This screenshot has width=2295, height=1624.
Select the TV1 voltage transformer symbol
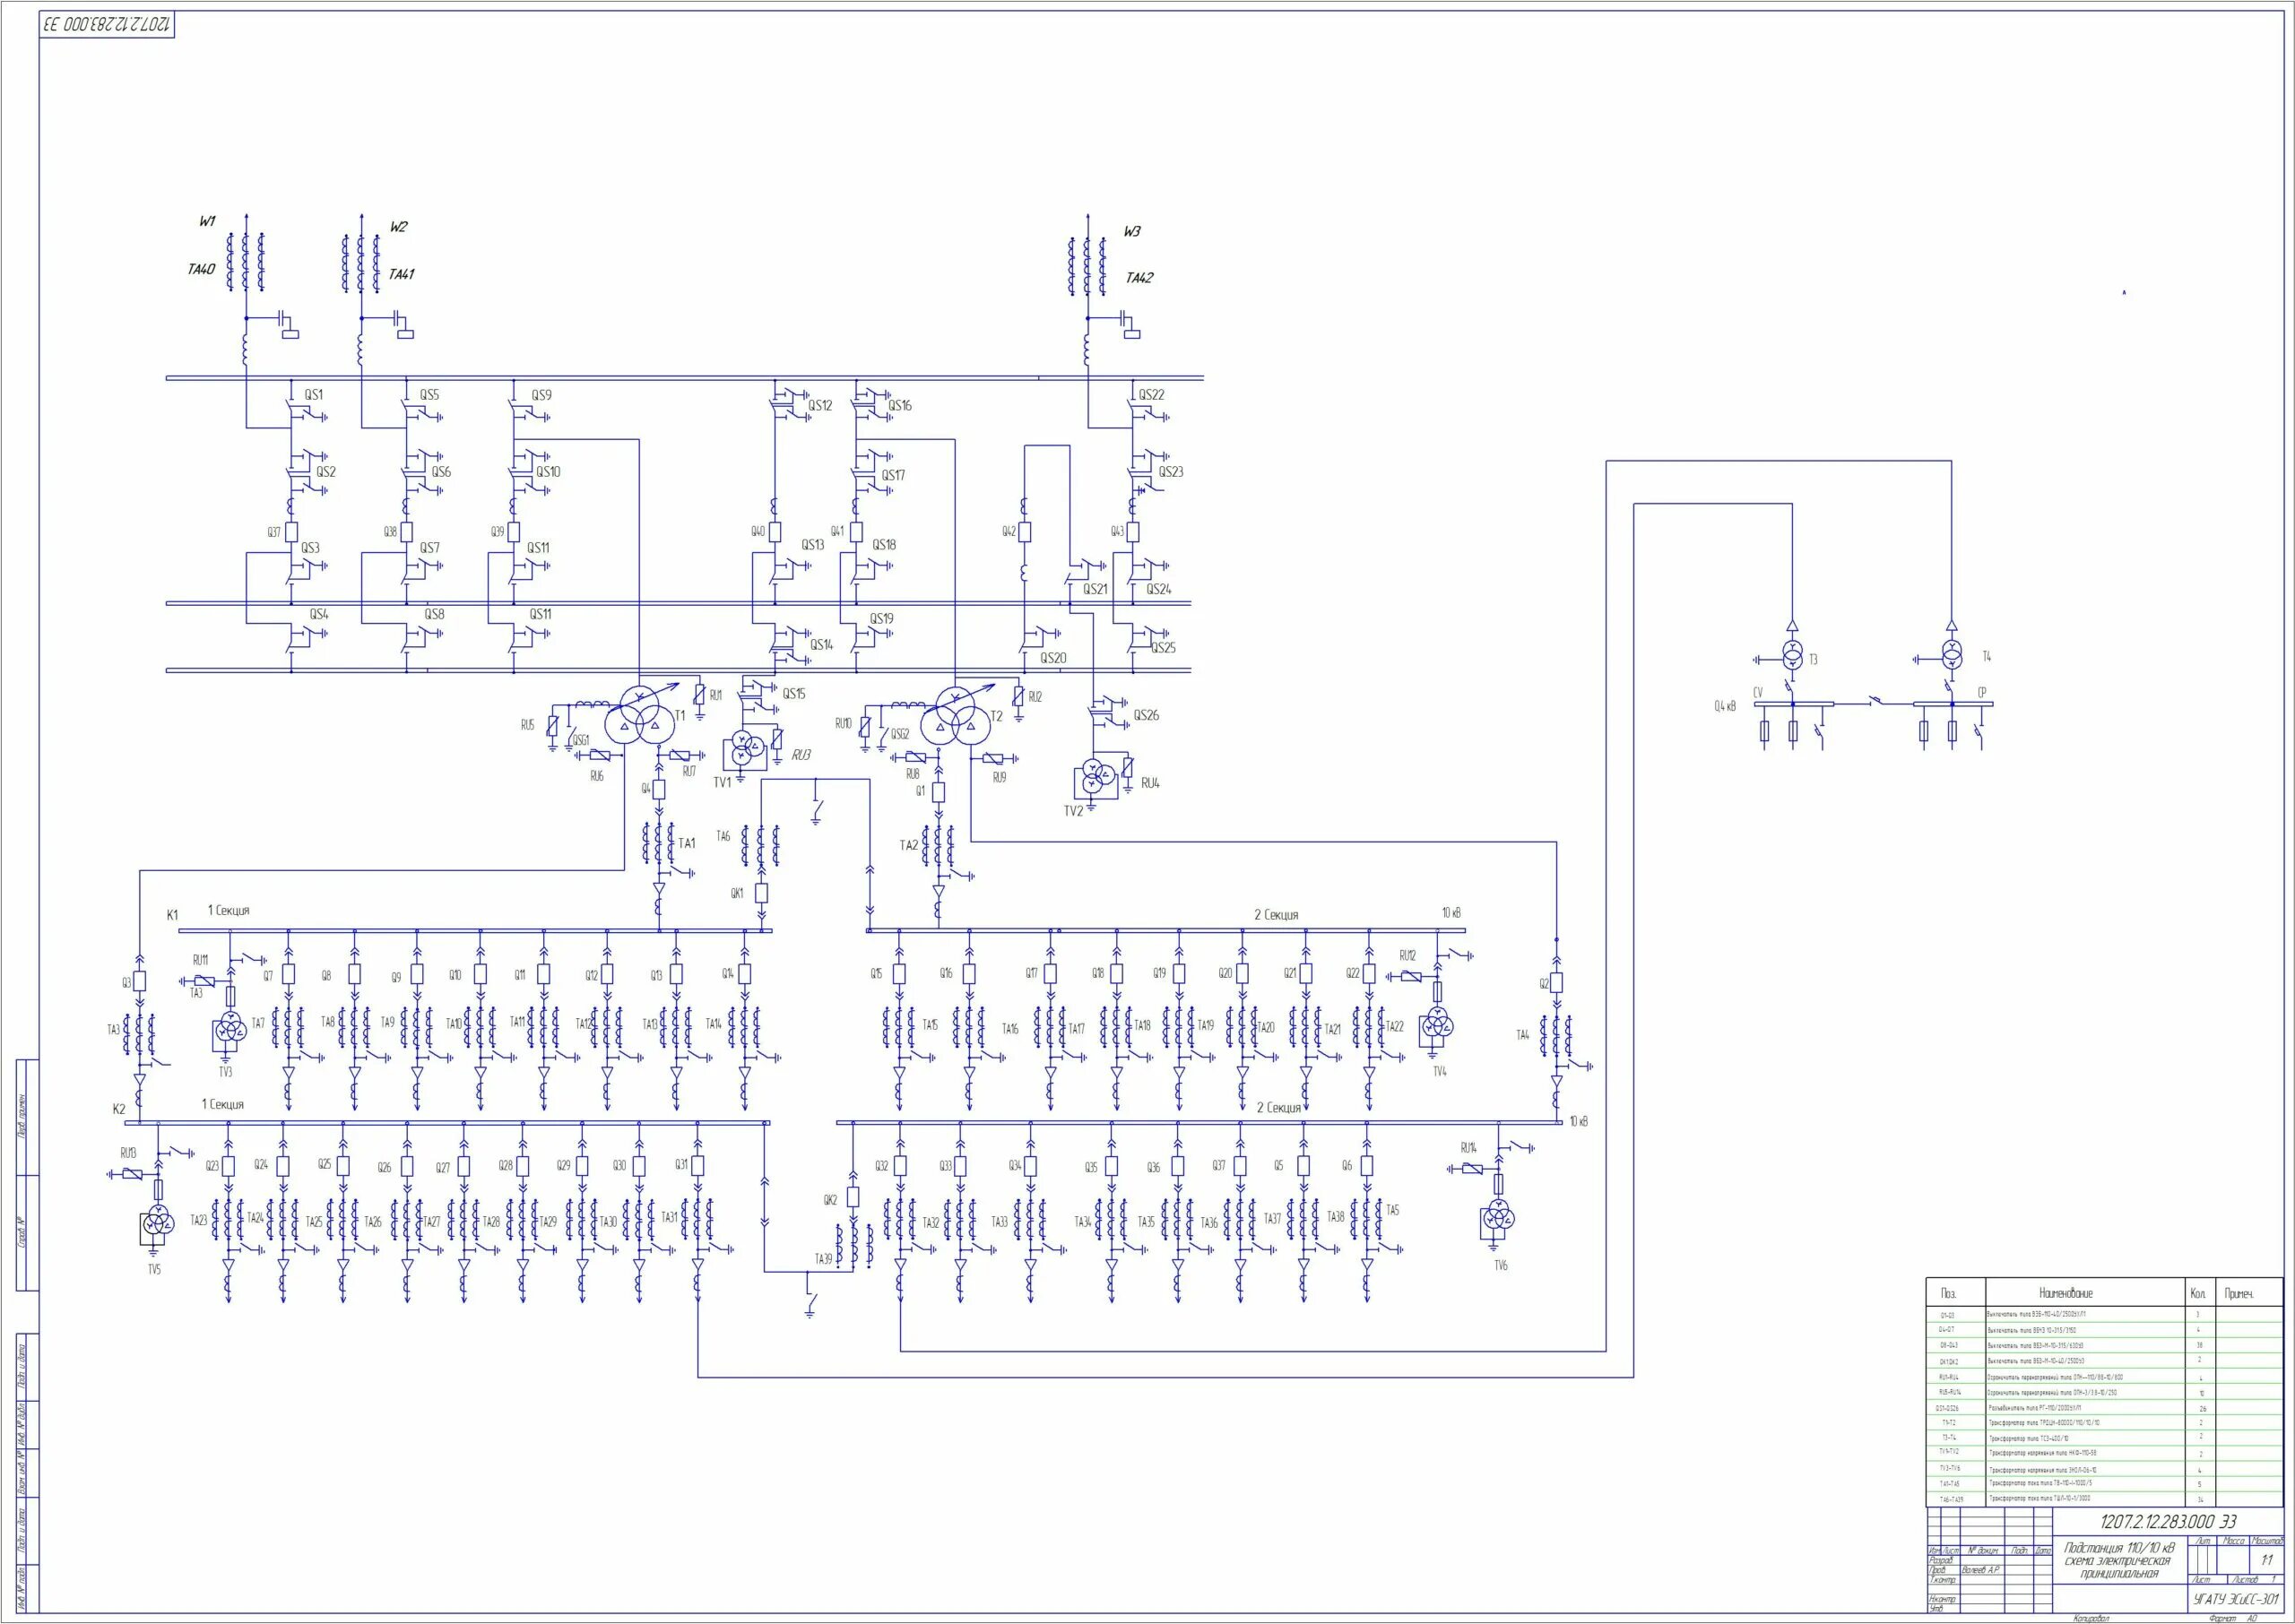coord(745,745)
